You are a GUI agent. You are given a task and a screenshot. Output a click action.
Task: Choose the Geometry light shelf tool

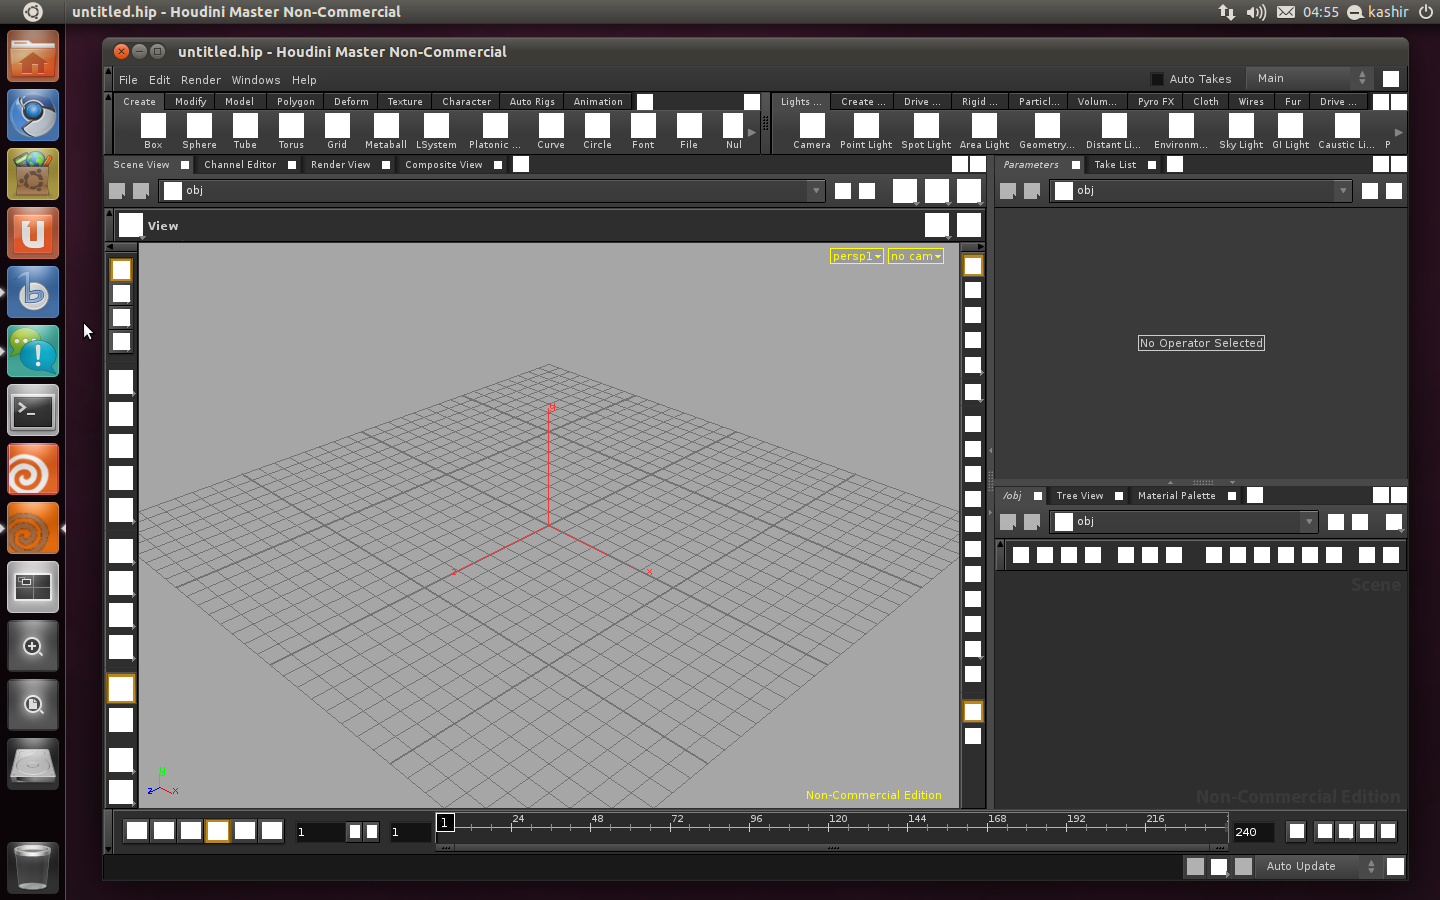1047,131
